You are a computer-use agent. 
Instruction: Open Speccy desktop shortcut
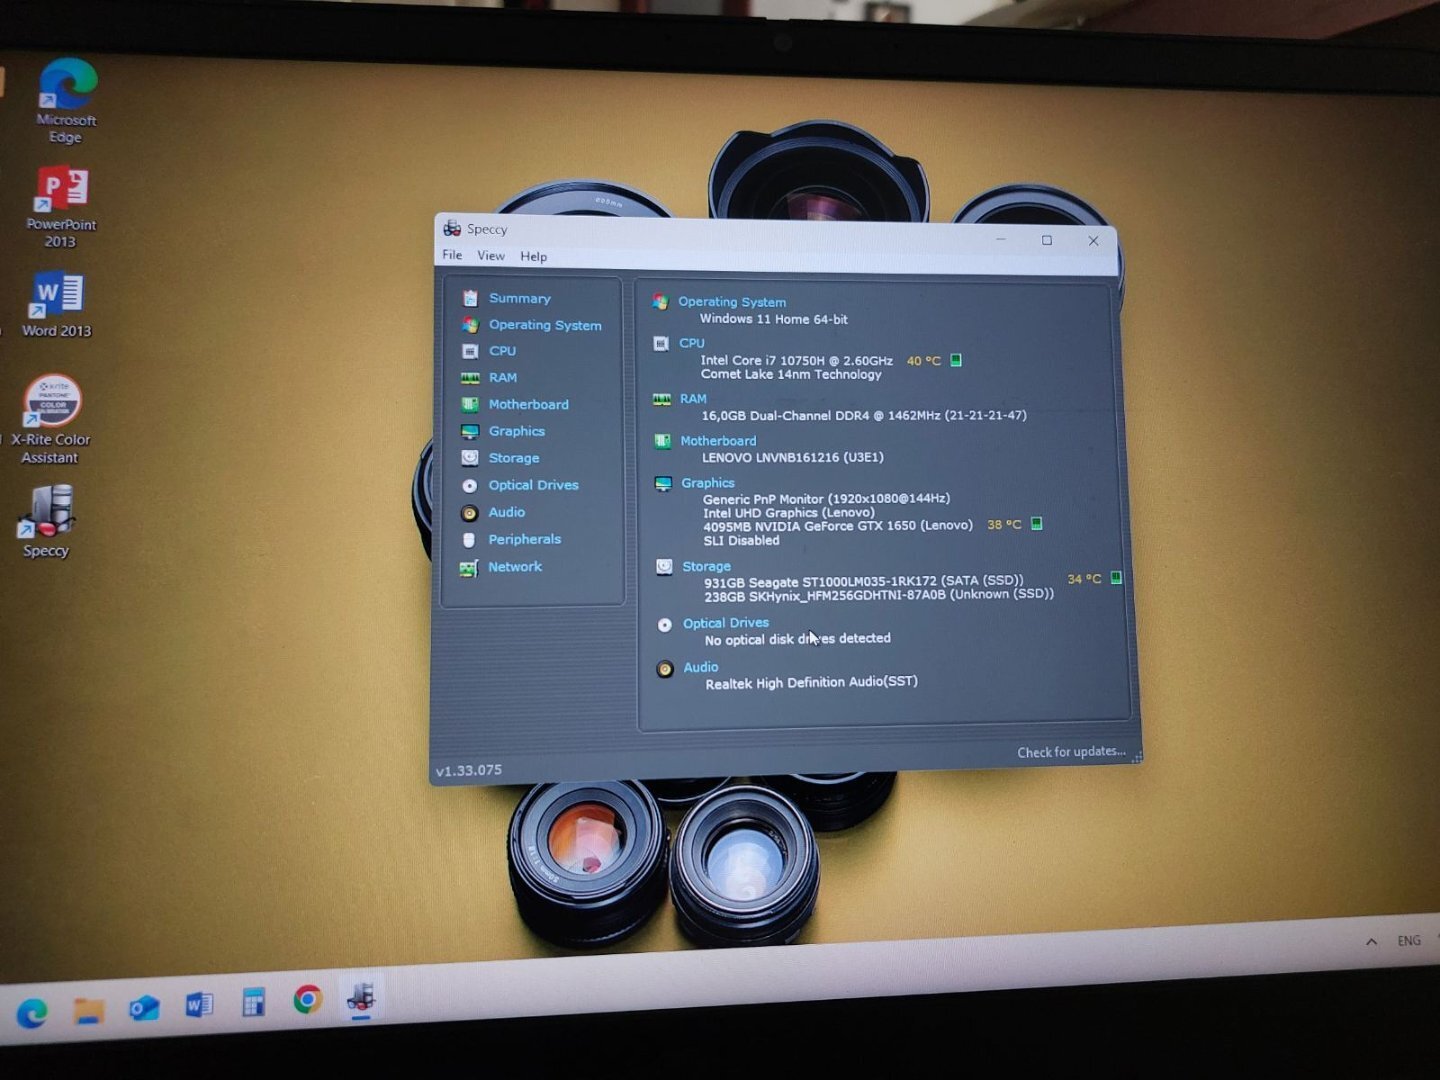point(46,521)
